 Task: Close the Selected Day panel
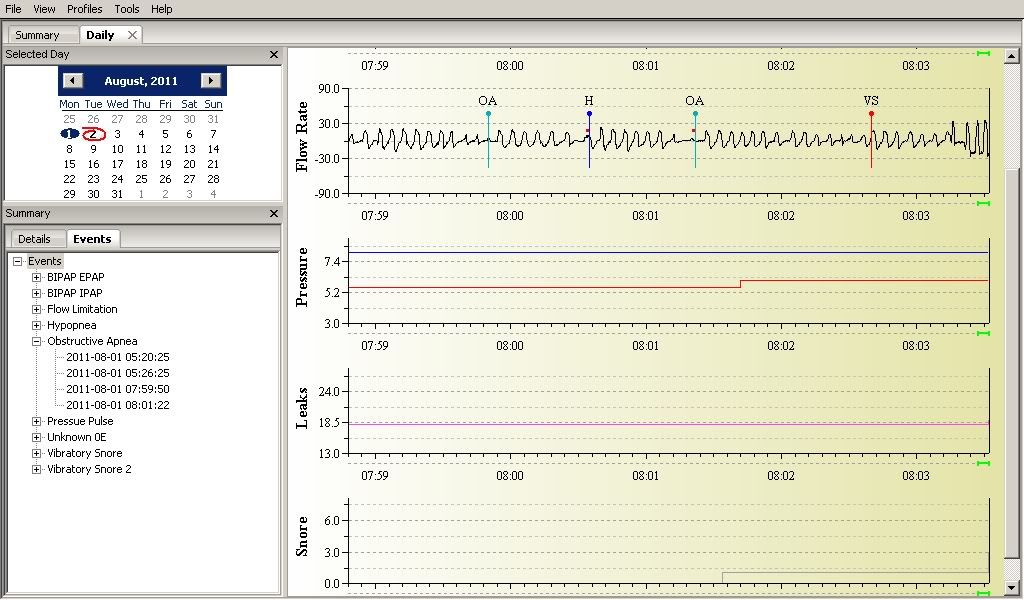[274, 55]
